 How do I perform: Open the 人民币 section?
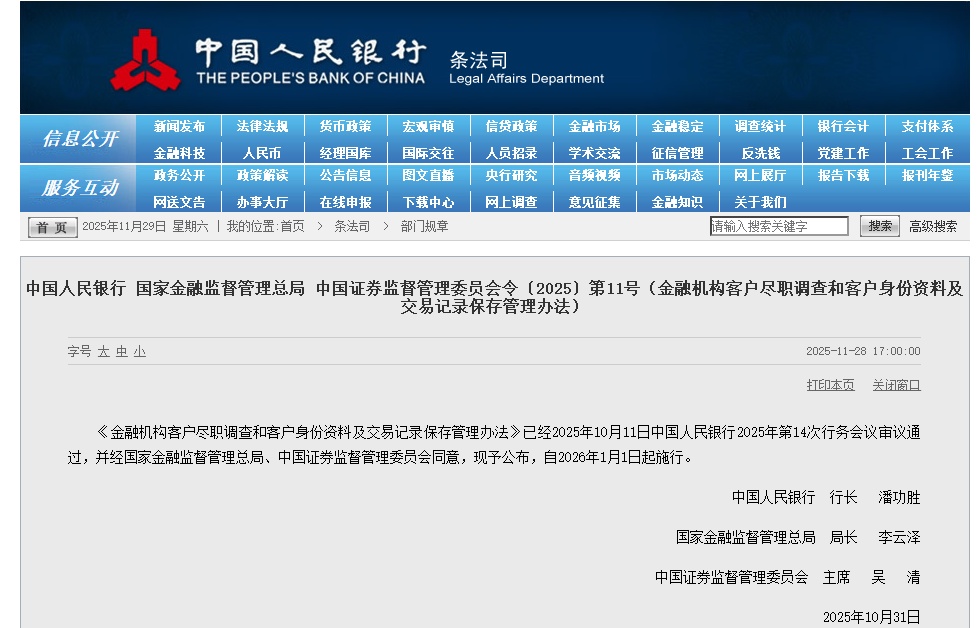tap(254, 153)
